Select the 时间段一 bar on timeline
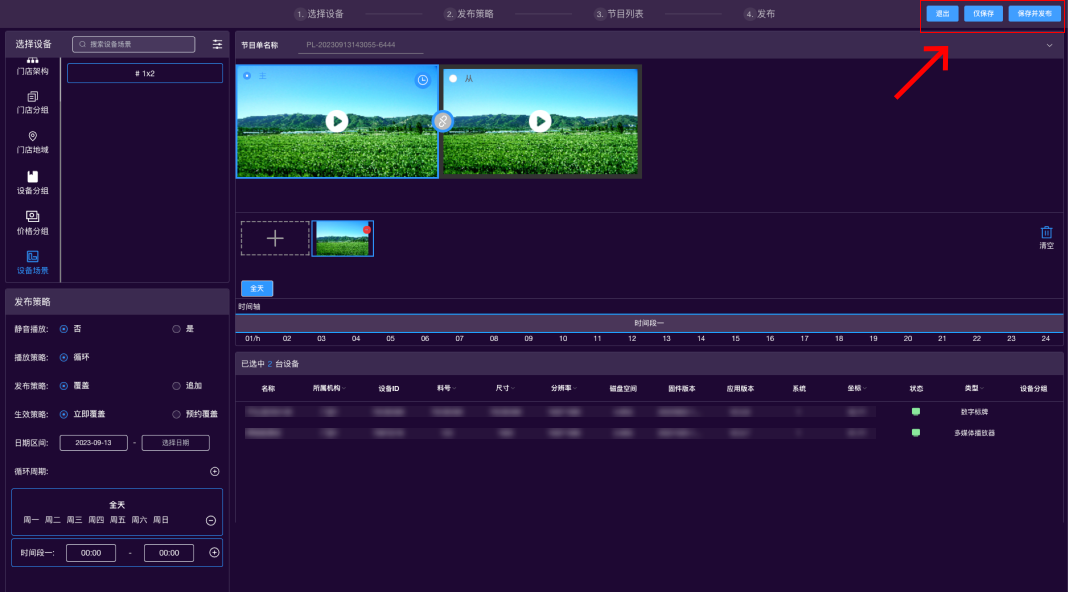 click(649, 323)
